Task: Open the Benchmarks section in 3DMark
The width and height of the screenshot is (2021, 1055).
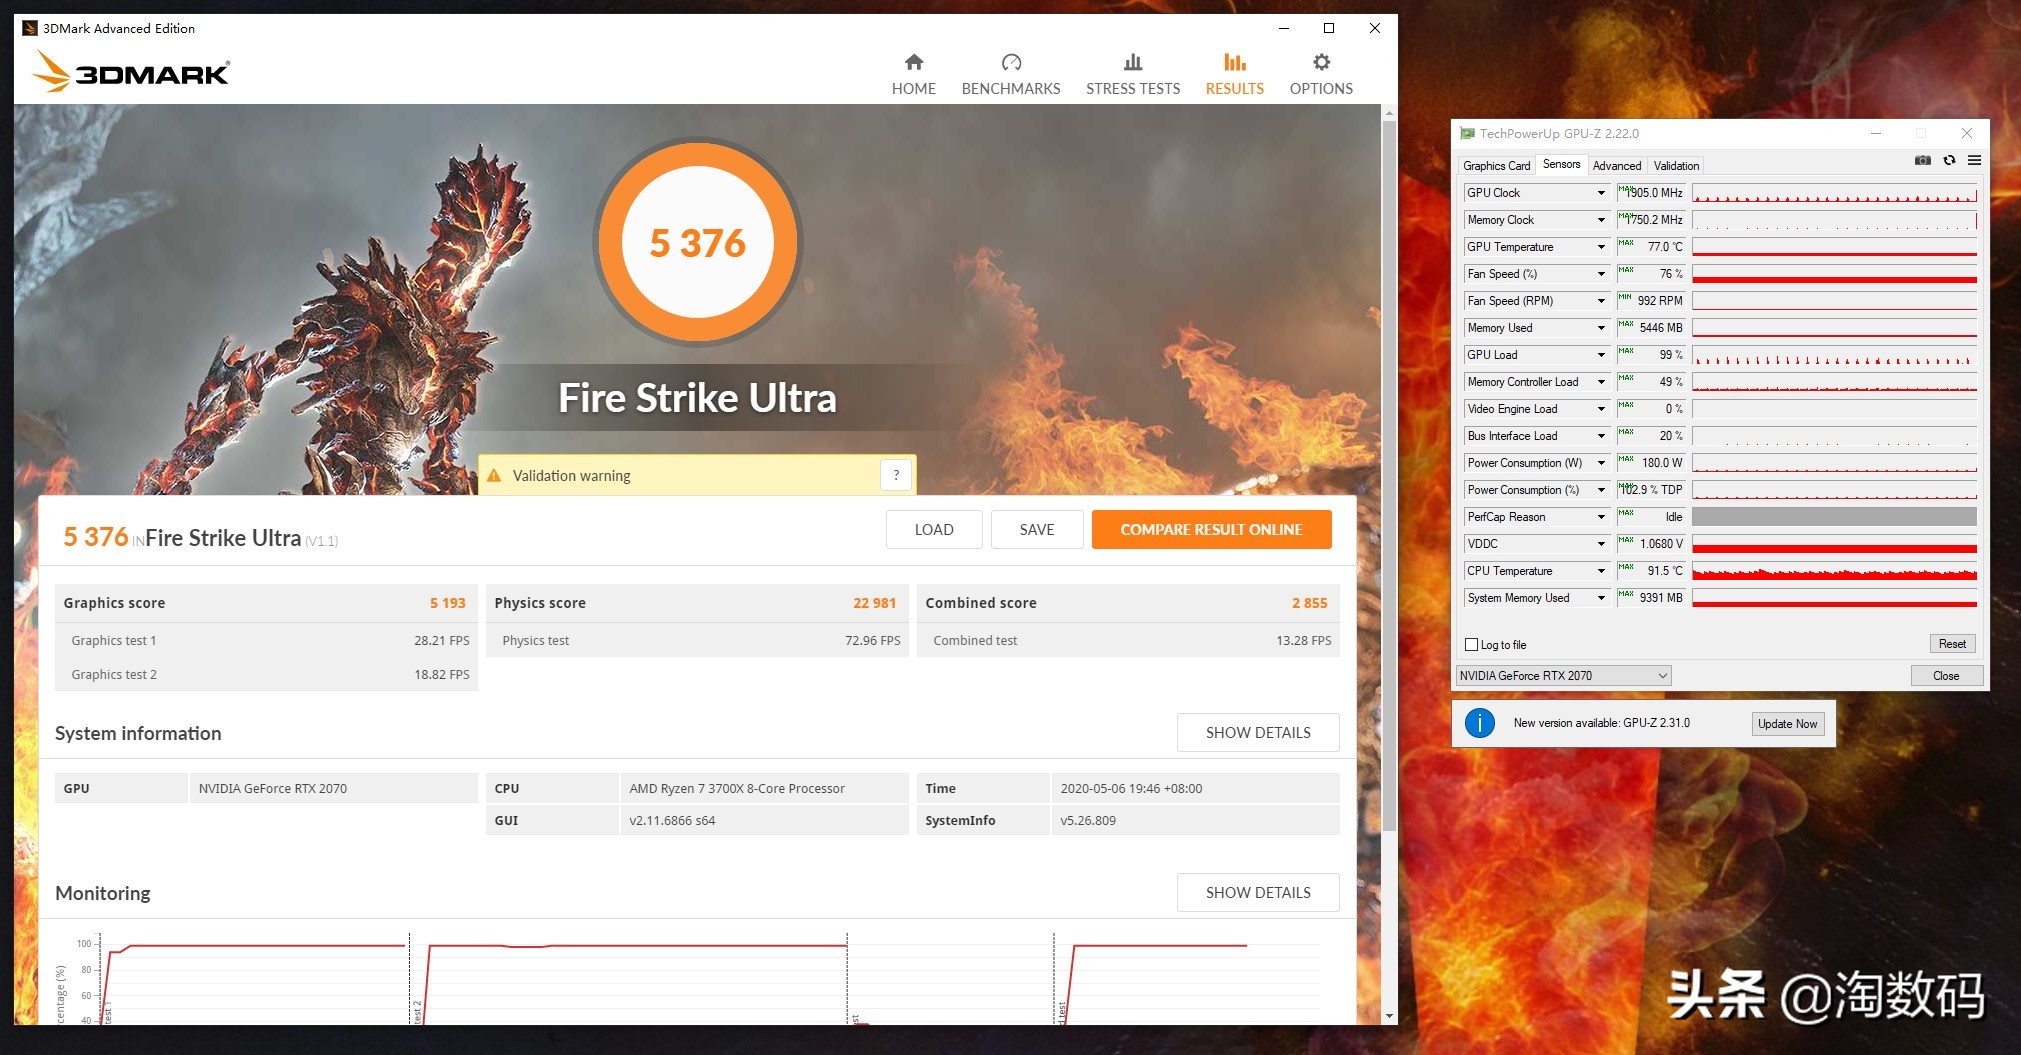Action: (1010, 72)
